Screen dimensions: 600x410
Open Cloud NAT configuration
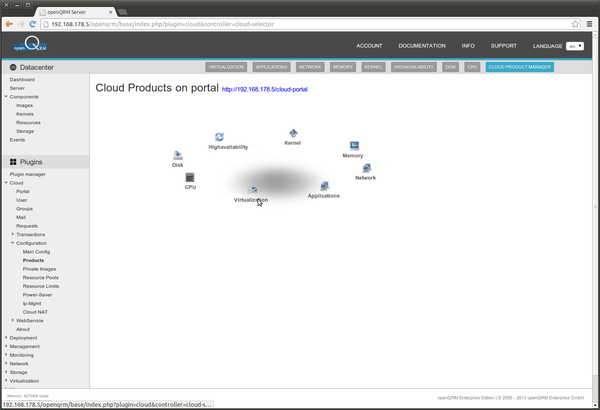point(35,312)
